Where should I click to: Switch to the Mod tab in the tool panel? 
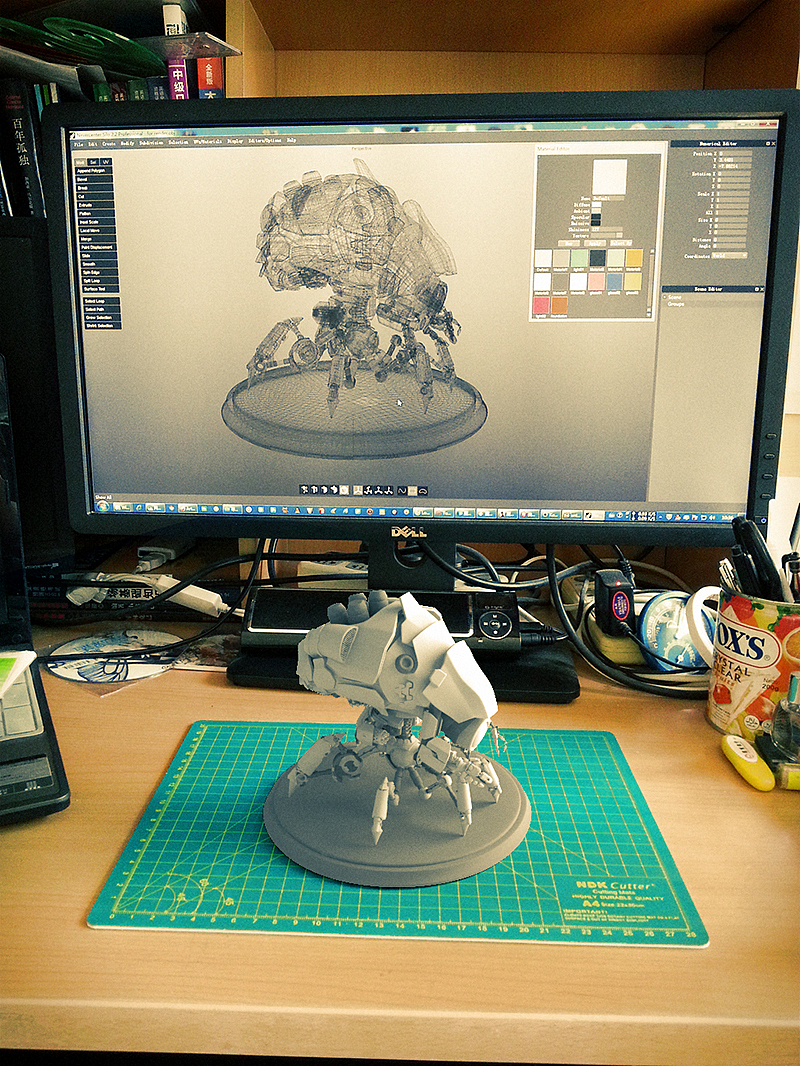pyautogui.click(x=80, y=162)
